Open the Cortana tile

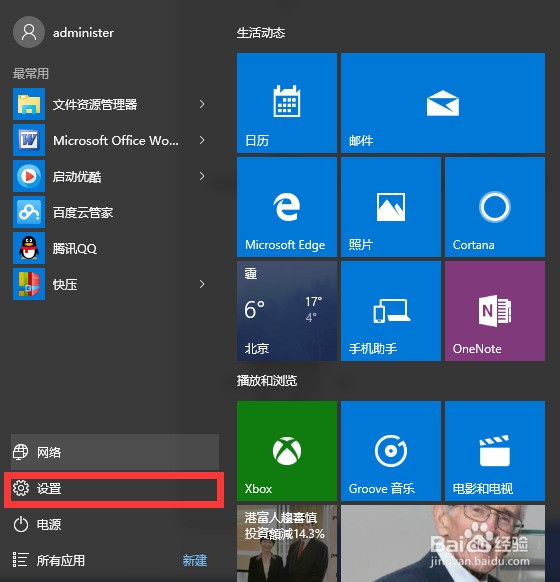click(495, 207)
